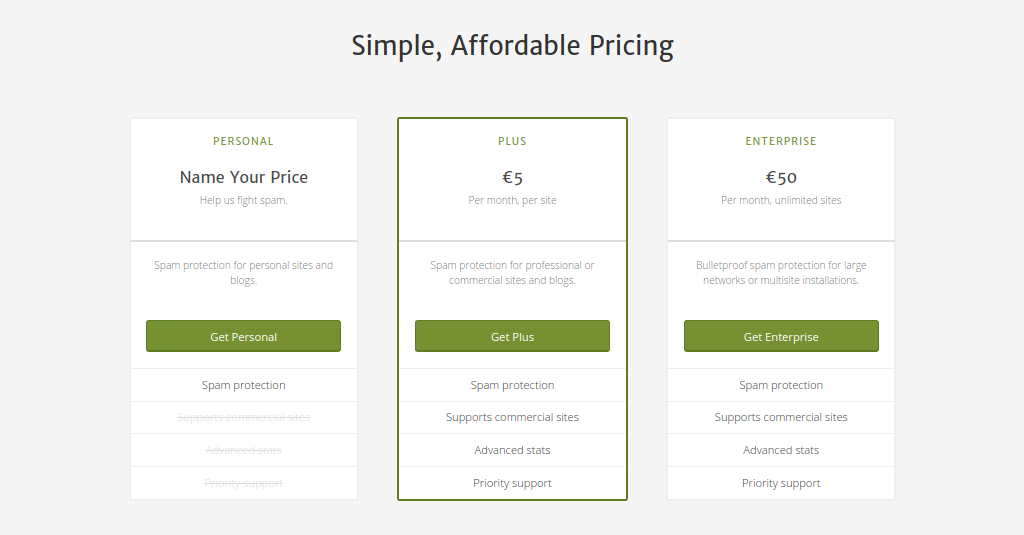
Task: Click Plus plan's "Advanced stats" feature
Action: pos(512,450)
